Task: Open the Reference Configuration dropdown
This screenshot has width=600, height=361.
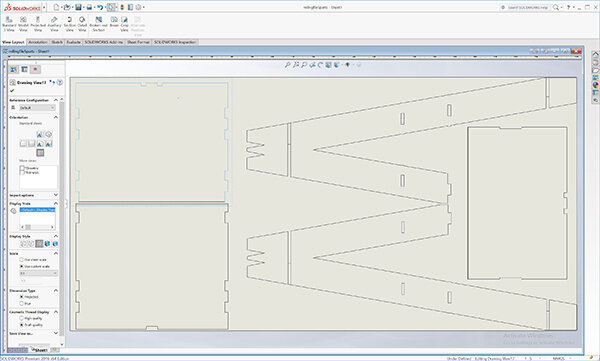Action: tap(38, 108)
